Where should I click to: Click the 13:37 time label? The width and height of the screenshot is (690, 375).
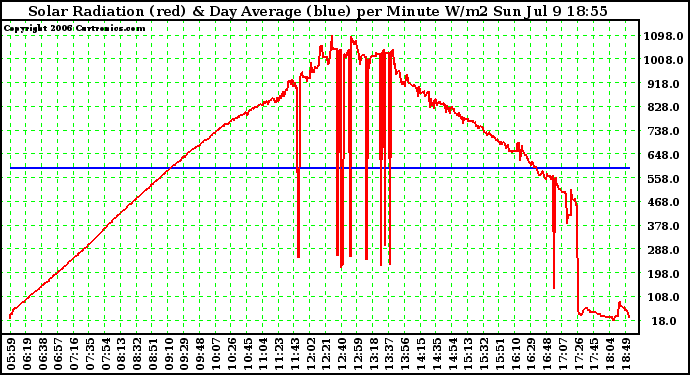pyautogui.click(x=389, y=354)
